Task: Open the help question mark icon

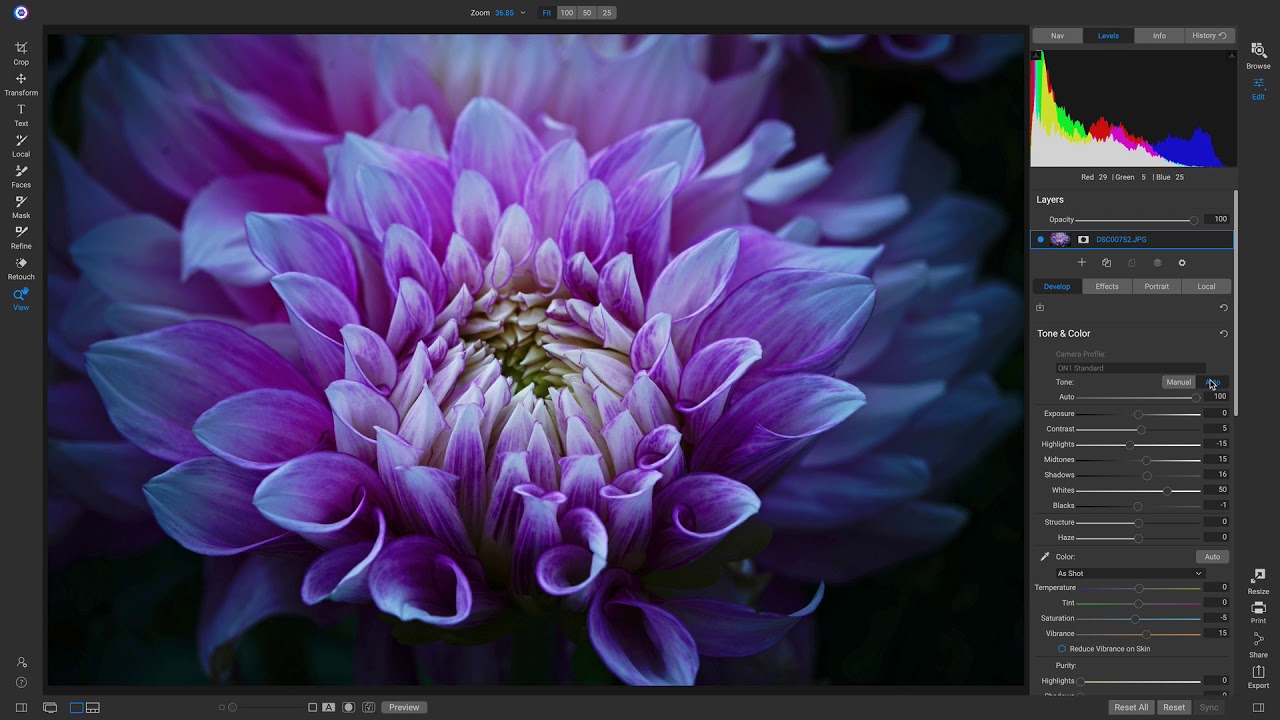Action: point(21,683)
